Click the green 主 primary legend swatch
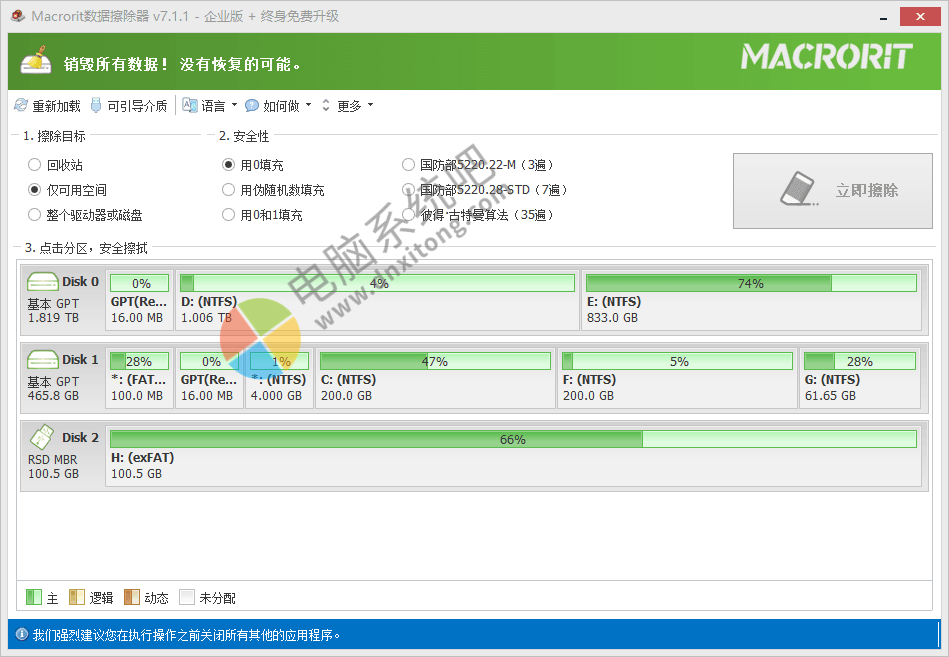This screenshot has width=949, height=657. (34, 598)
